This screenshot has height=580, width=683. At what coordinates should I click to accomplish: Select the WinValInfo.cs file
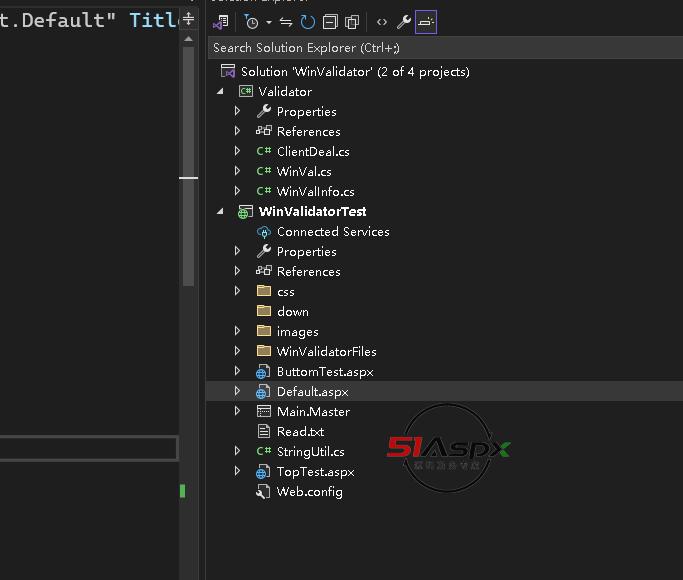coord(315,192)
